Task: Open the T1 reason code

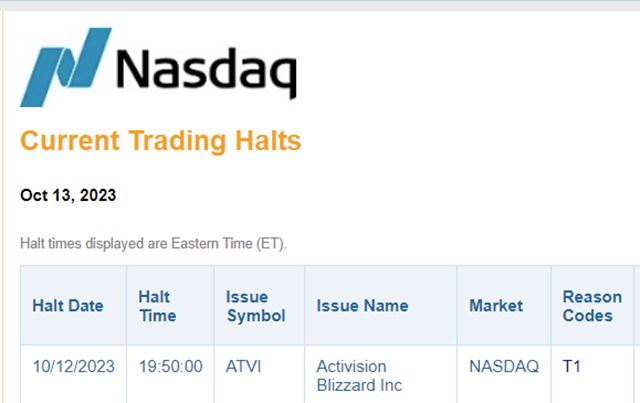Action: [571, 367]
